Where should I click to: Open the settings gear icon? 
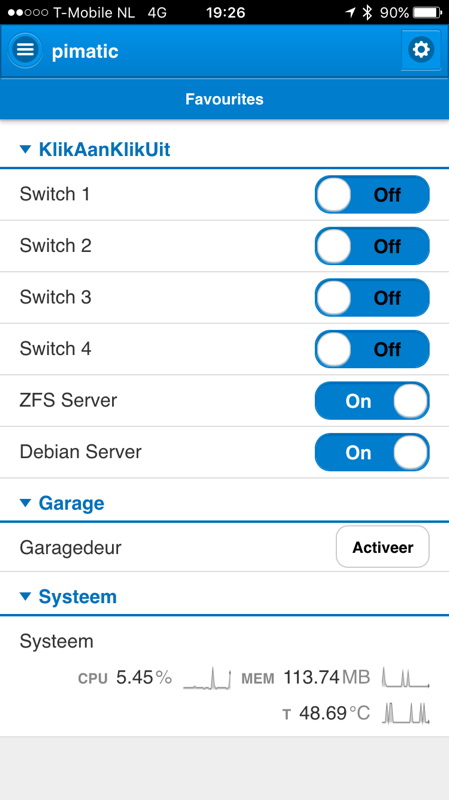[421, 50]
